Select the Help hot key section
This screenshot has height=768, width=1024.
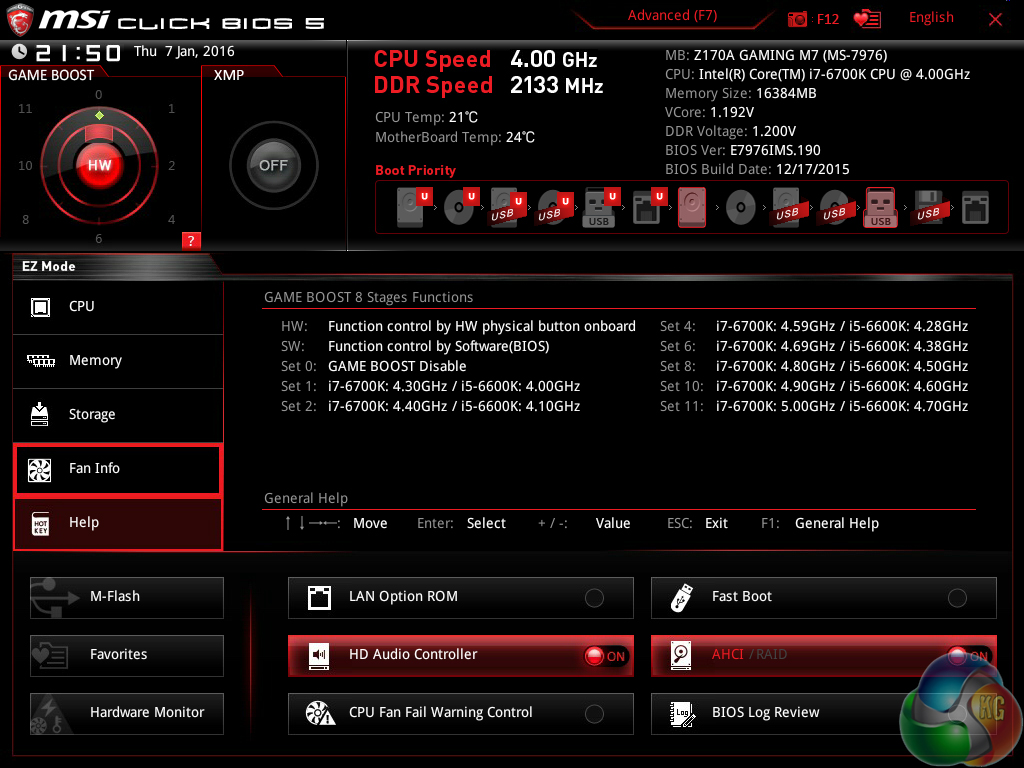[118, 524]
